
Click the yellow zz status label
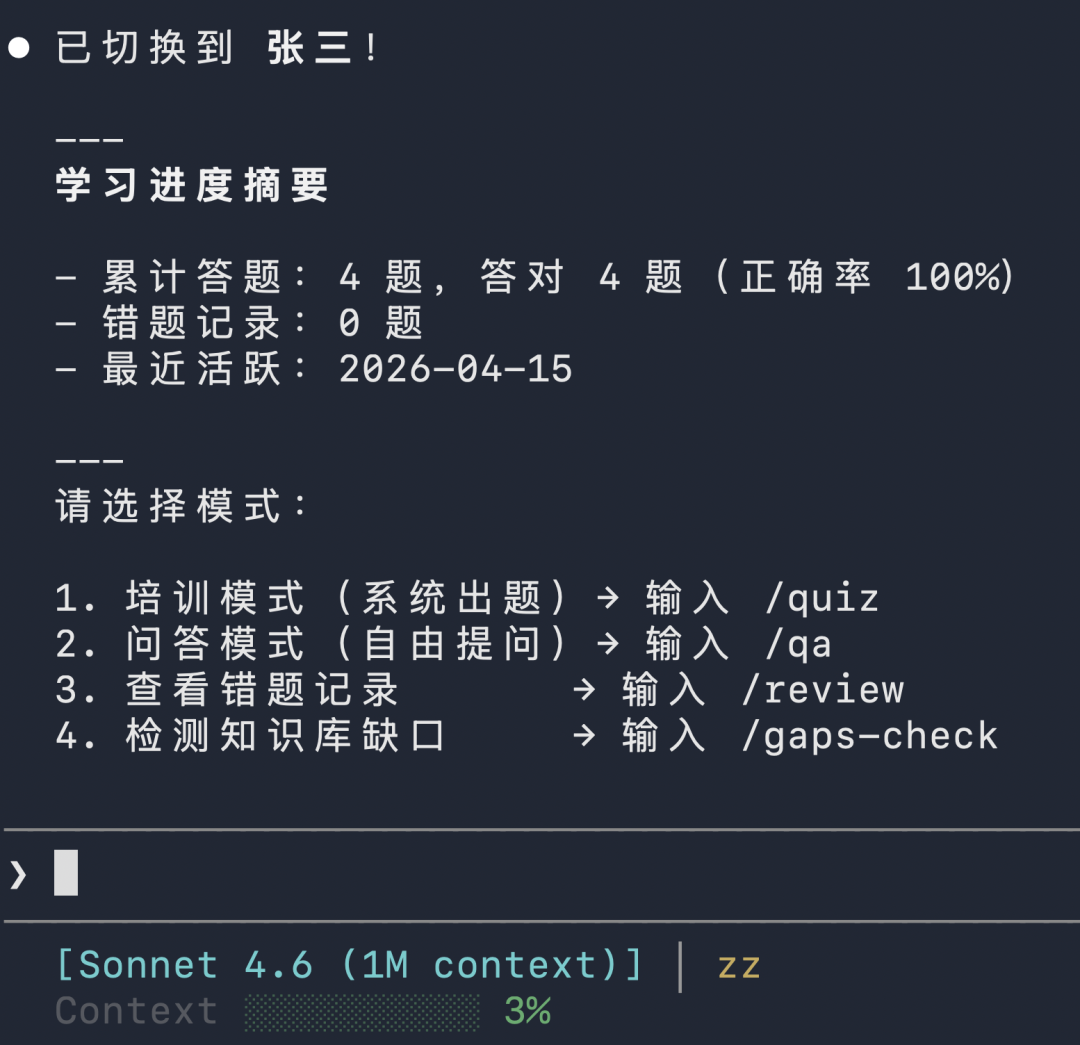(x=739, y=966)
